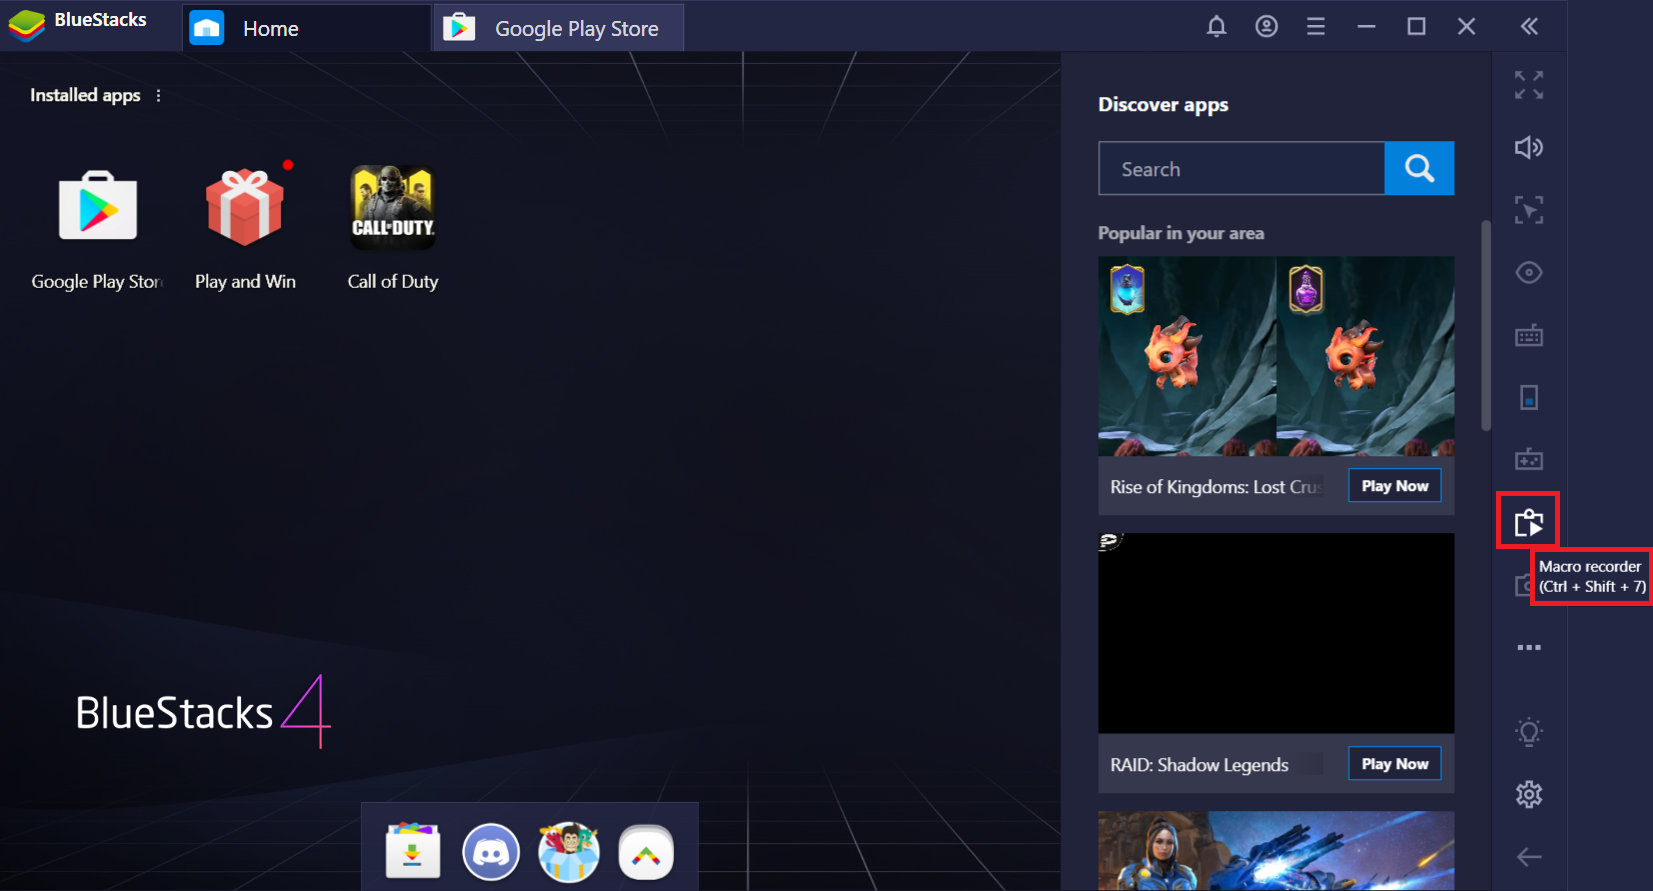The height and width of the screenshot is (891, 1653).
Task: Open the Installed apps options menu
Action: (x=158, y=96)
